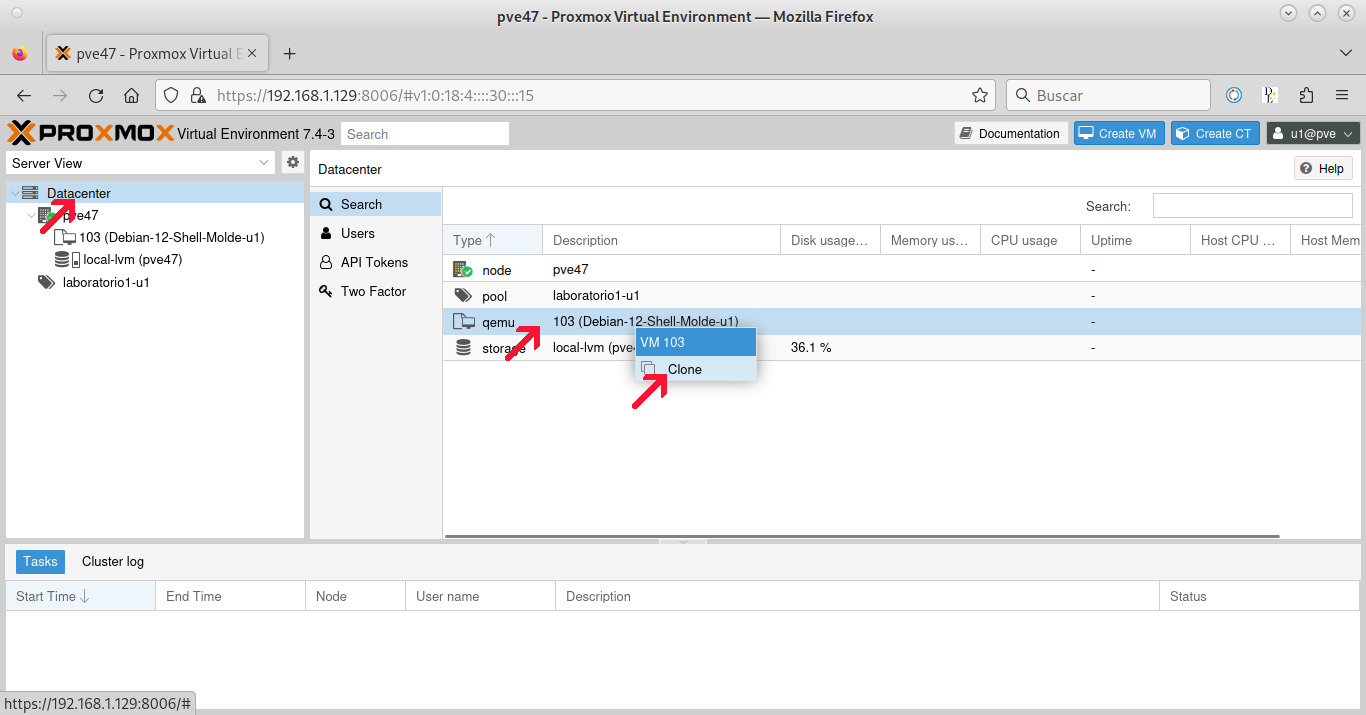Open the Server View gear settings
The width and height of the screenshot is (1366, 715).
(292, 162)
